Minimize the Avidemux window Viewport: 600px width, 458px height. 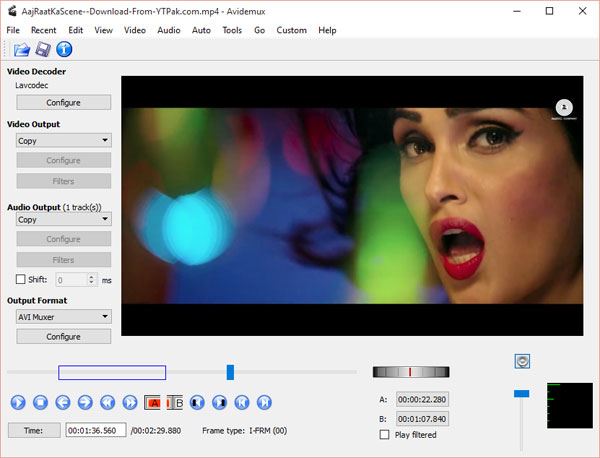click(x=517, y=11)
